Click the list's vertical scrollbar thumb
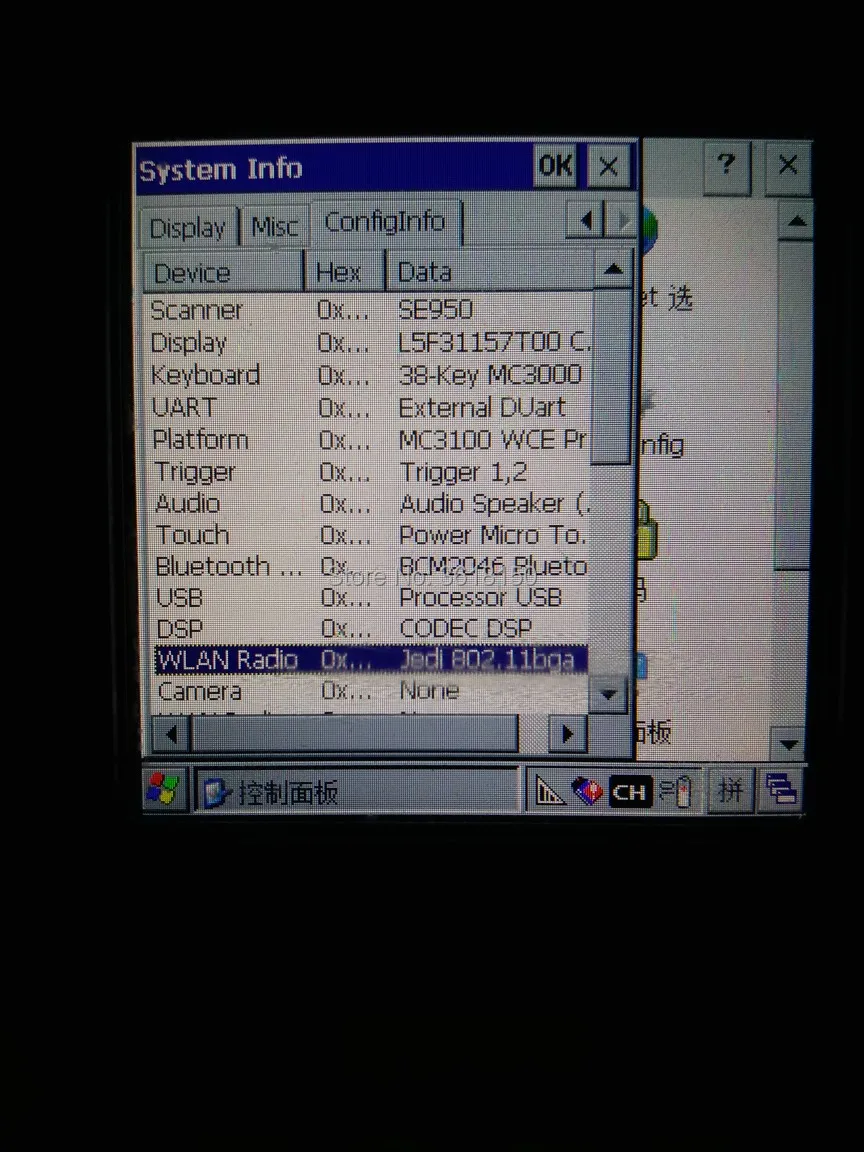 tap(611, 376)
